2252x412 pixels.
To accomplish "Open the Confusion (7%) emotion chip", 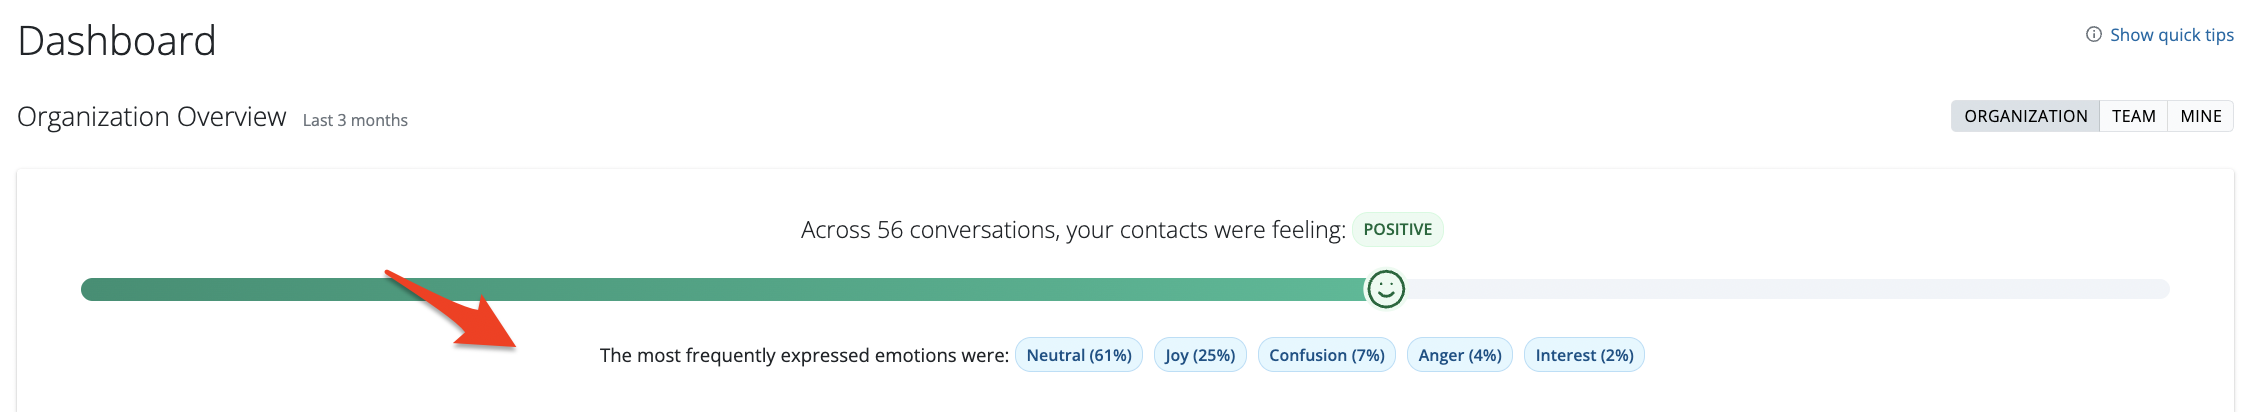I will click(x=1326, y=355).
